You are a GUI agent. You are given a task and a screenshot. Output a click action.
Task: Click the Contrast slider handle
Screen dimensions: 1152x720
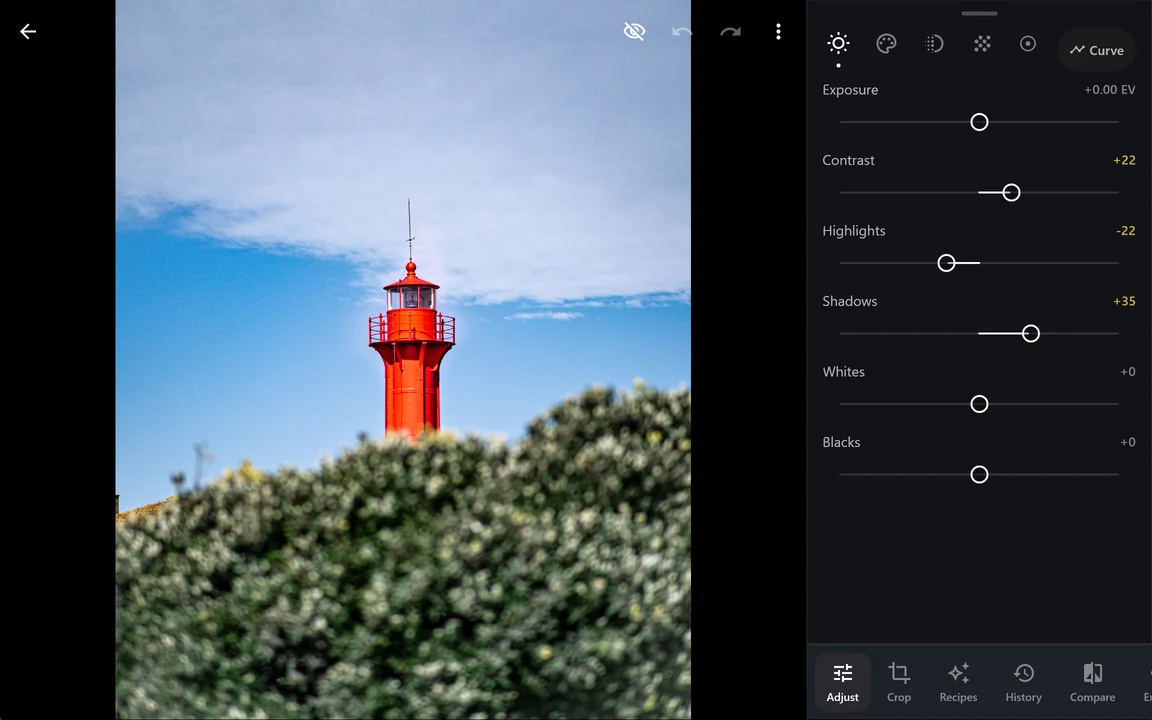(x=1012, y=192)
